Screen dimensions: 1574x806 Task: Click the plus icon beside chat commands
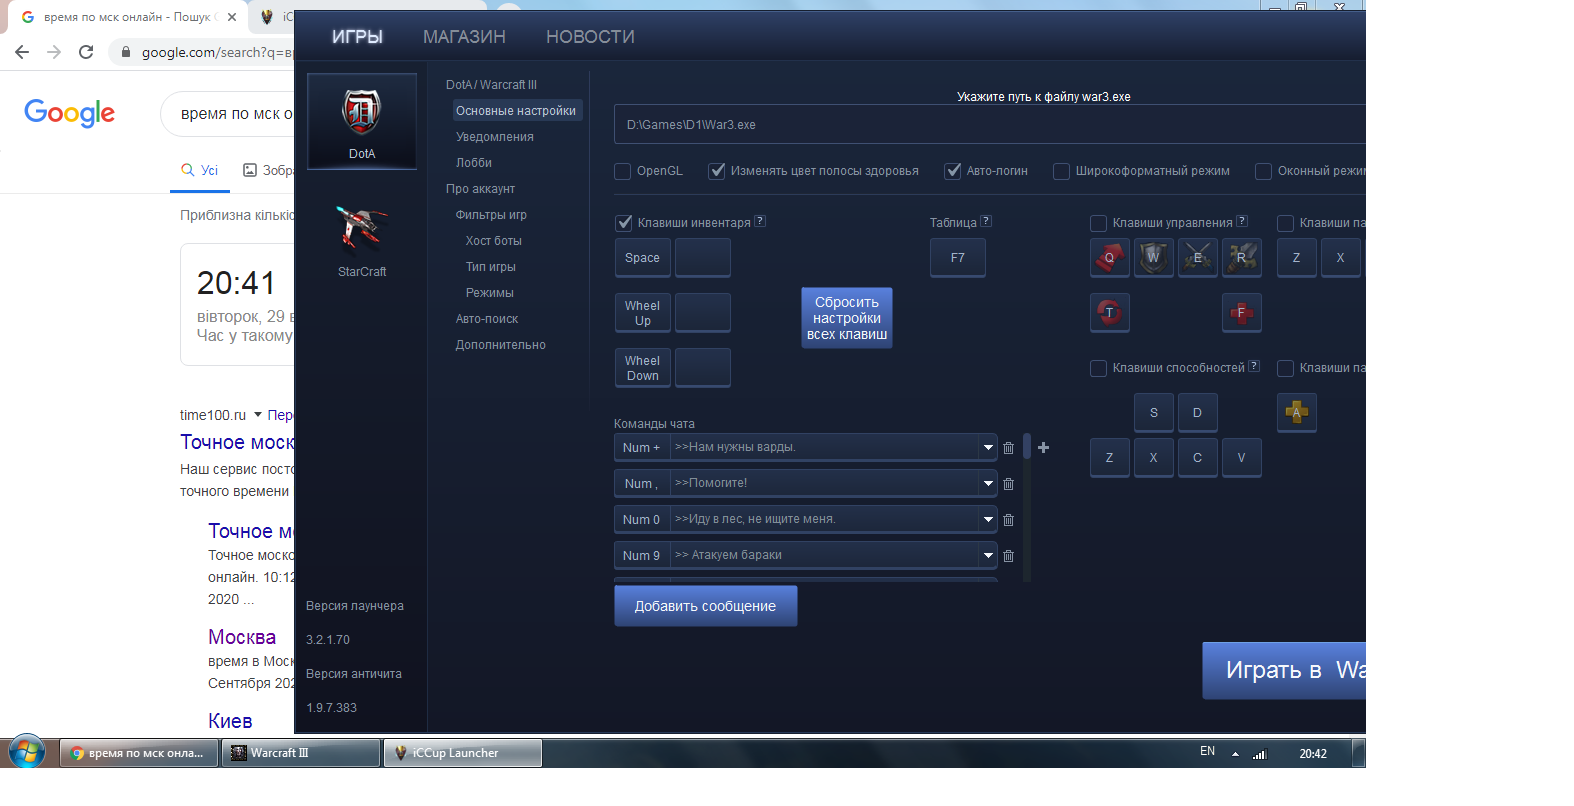(x=1043, y=448)
